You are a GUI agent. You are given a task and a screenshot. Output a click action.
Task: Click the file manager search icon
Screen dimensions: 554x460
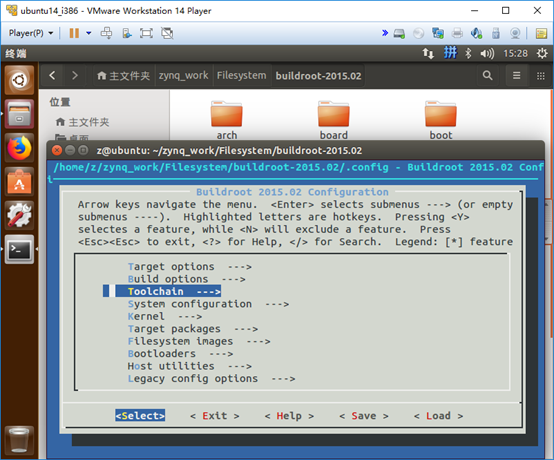pyautogui.click(x=488, y=75)
